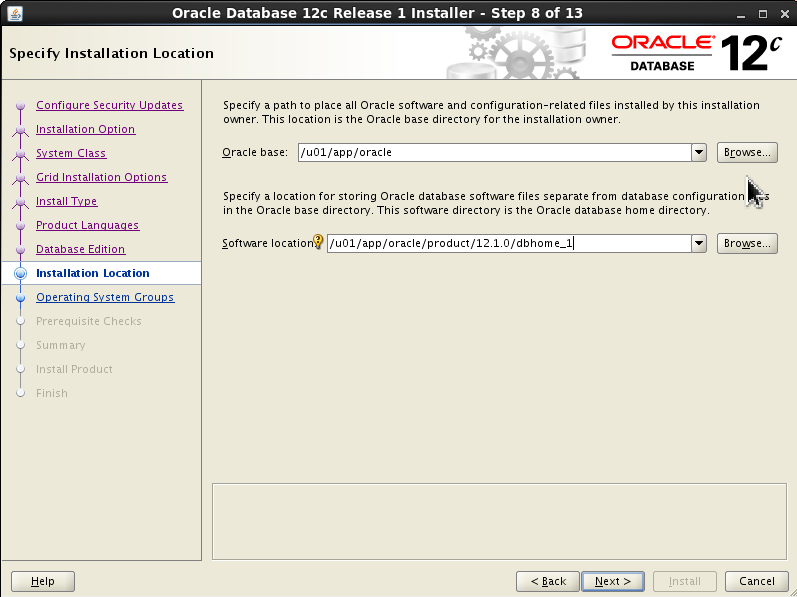Screen dimensions: 797x597
Task: Maximize the installer window
Action: click(763, 14)
